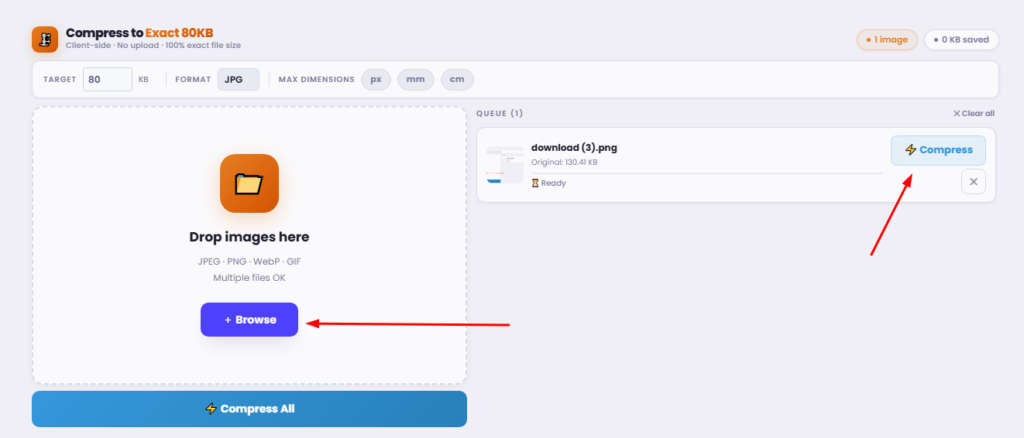Toggle px max dimensions unit
This screenshot has width=1024, height=438.
pyautogui.click(x=376, y=80)
